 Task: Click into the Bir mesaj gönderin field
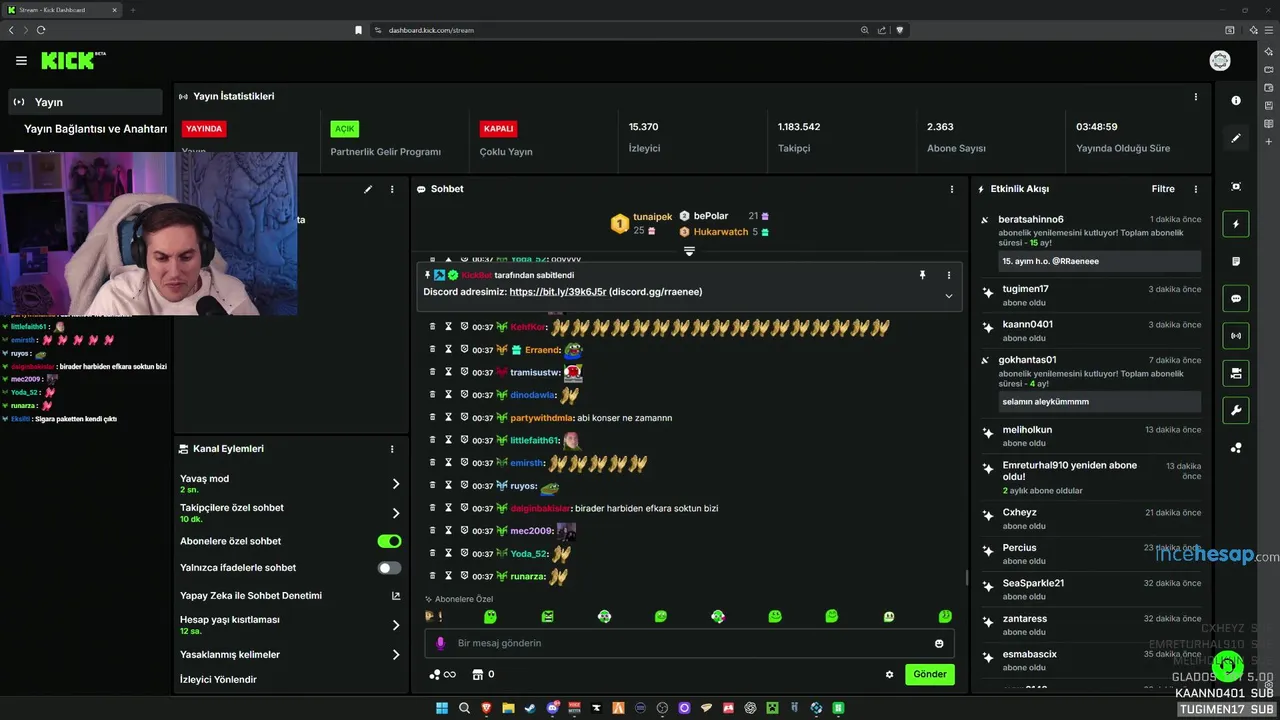coord(689,643)
